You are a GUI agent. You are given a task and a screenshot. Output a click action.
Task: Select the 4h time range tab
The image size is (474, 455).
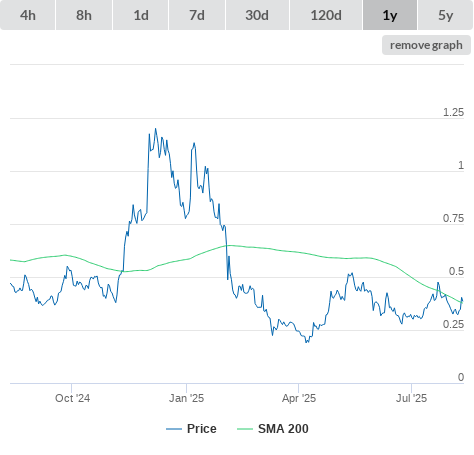[x=28, y=15]
